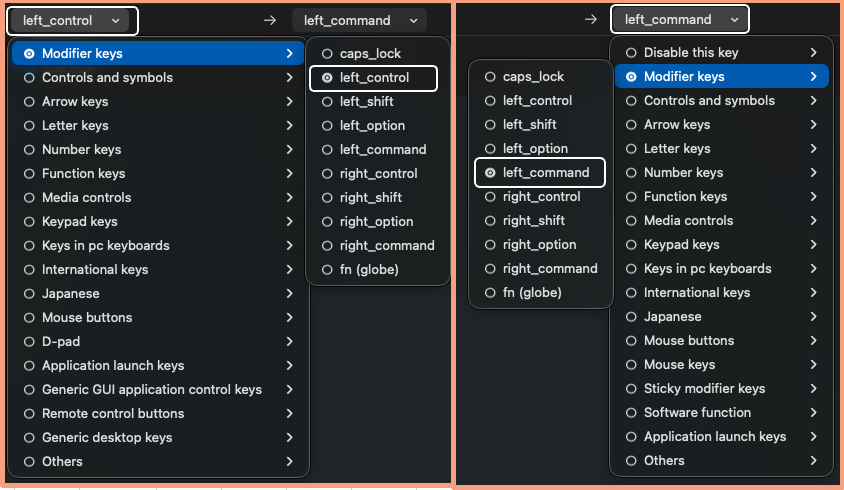Choose the Disable this key option

691,52
